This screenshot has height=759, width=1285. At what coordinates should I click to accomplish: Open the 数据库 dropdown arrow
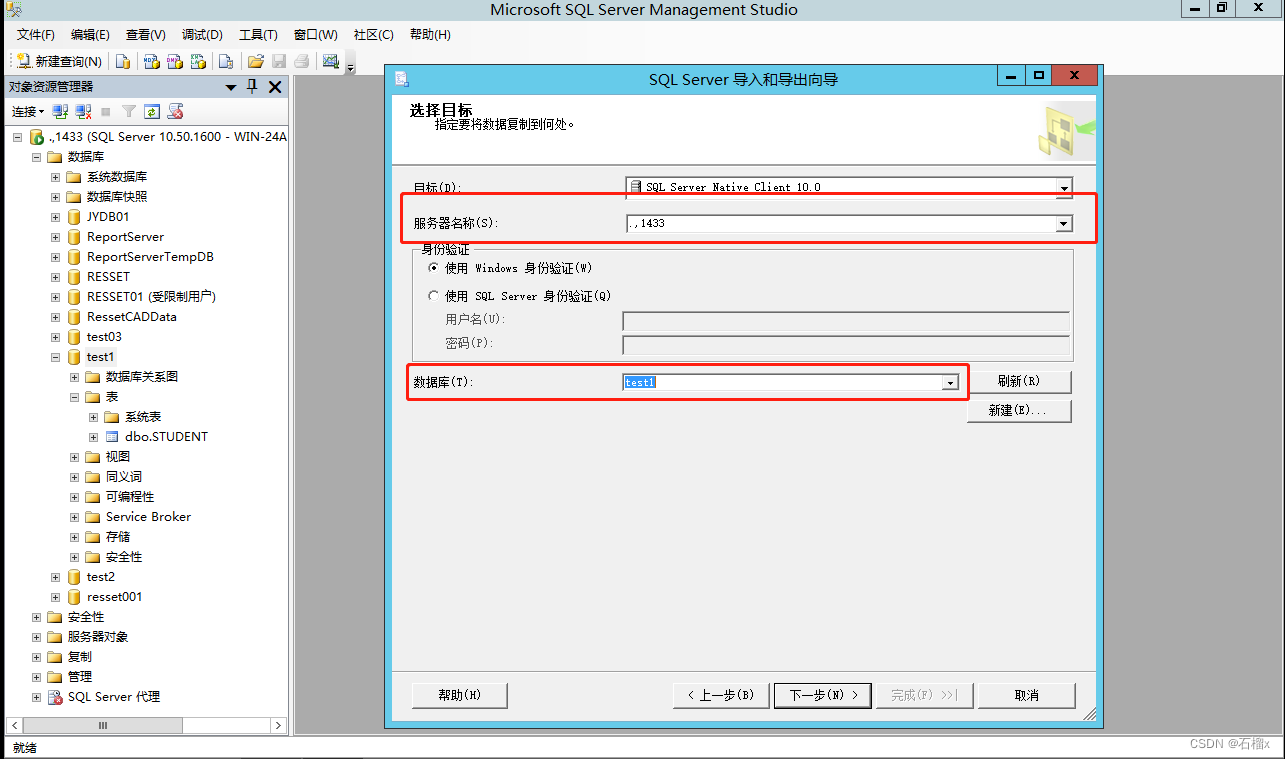(x=950, y=382)
